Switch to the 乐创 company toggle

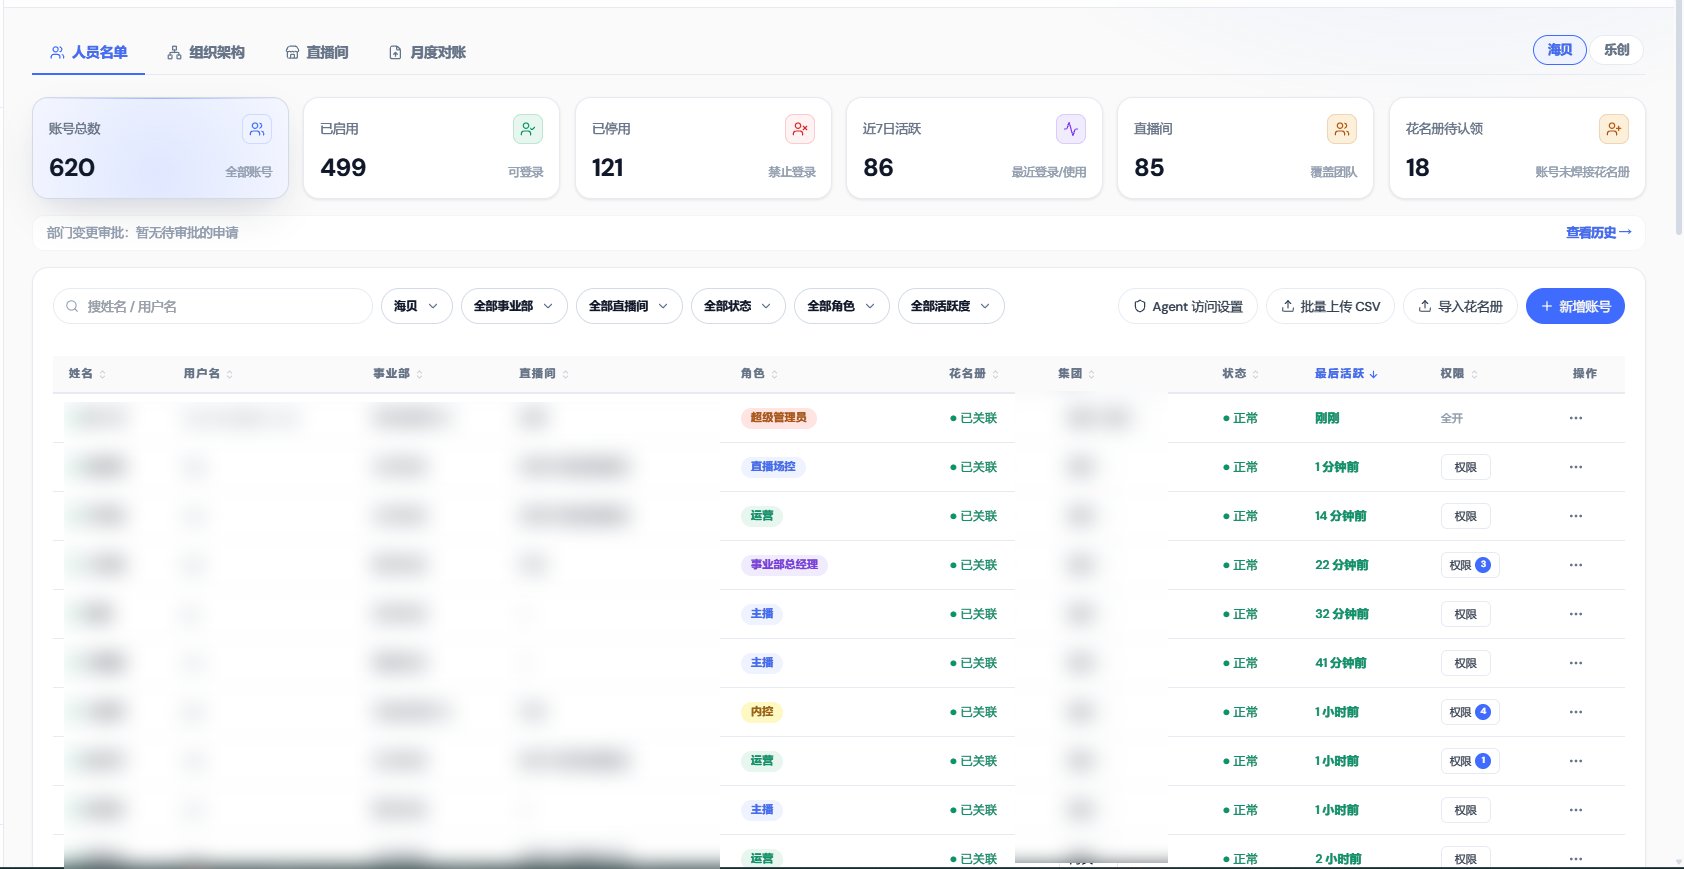(x=1616, y=50)
